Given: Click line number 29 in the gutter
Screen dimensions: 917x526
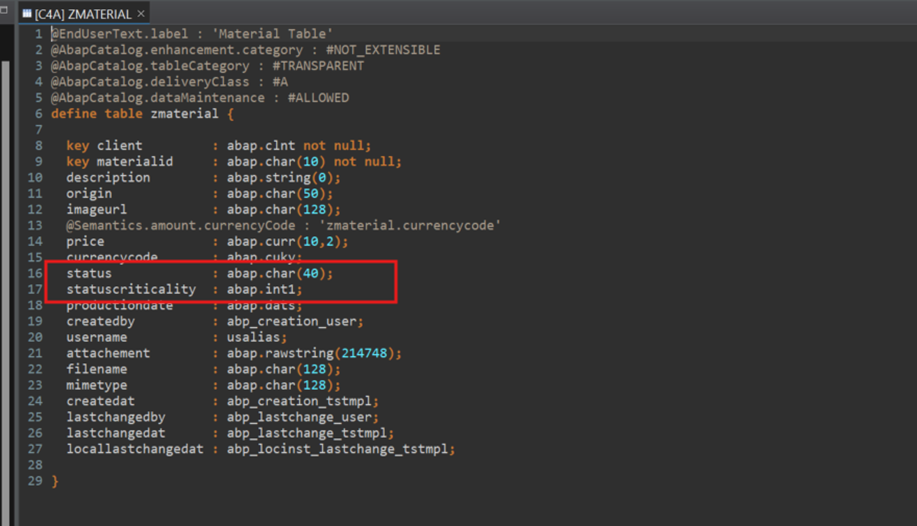Looking at the screenshot, I should pyautogui.click(x=38, y=481).
